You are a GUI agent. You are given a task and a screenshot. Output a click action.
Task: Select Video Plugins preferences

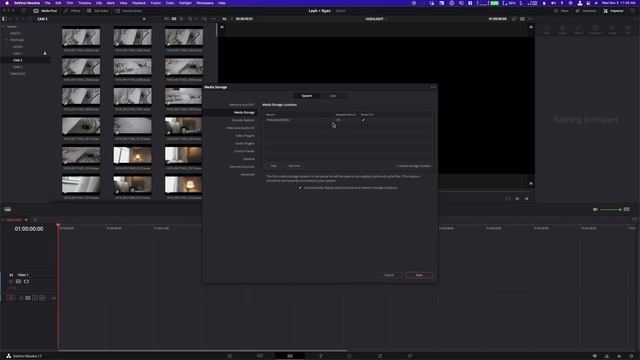point(245,136)
